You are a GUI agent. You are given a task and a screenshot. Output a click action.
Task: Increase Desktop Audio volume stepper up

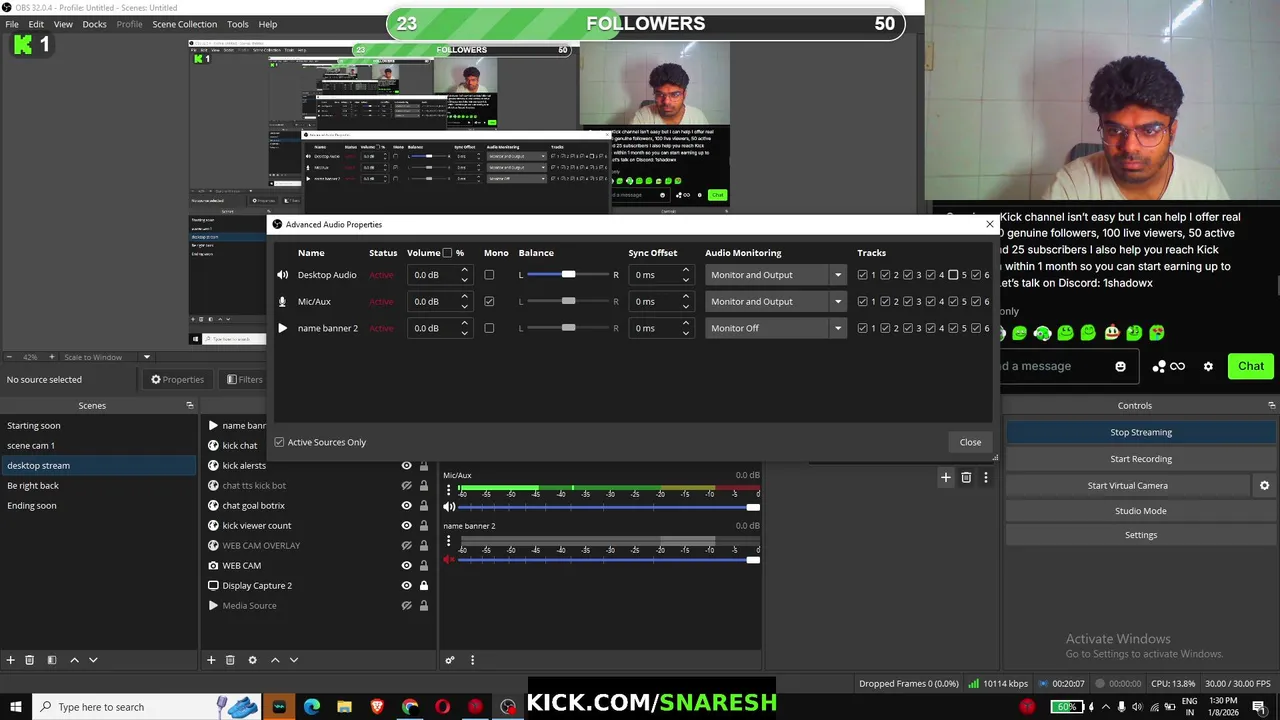(x=464, y=270)
